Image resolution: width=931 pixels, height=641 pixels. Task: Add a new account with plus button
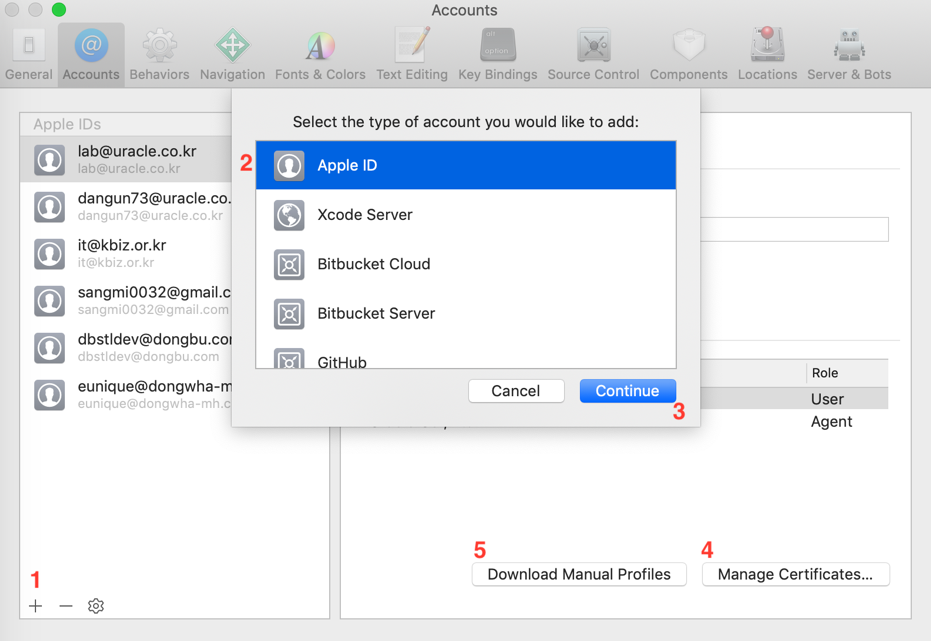click(36, 606)
